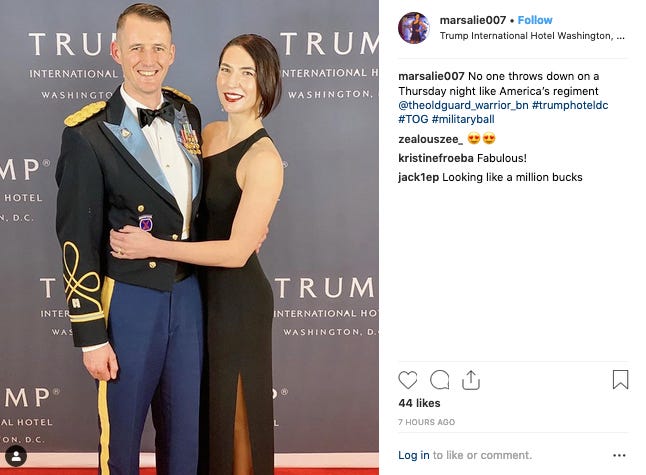Open Trump International Hotel Washington location link
646x475 pixels.
coord(532,36)
